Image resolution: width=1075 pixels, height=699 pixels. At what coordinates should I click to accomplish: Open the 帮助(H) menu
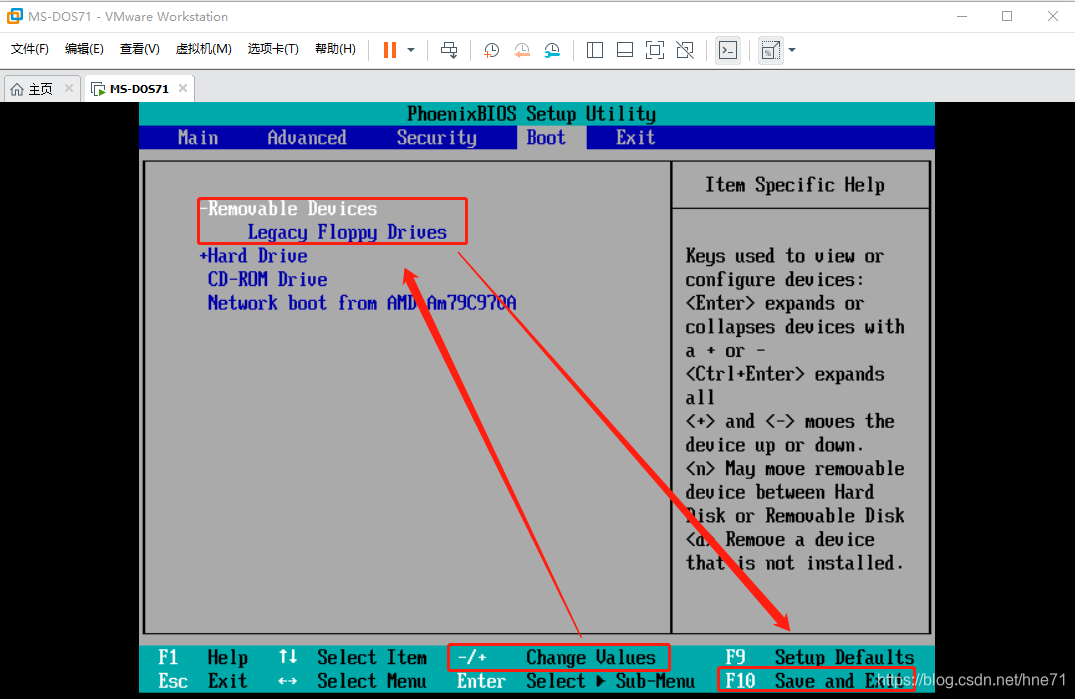pos(335,49)
